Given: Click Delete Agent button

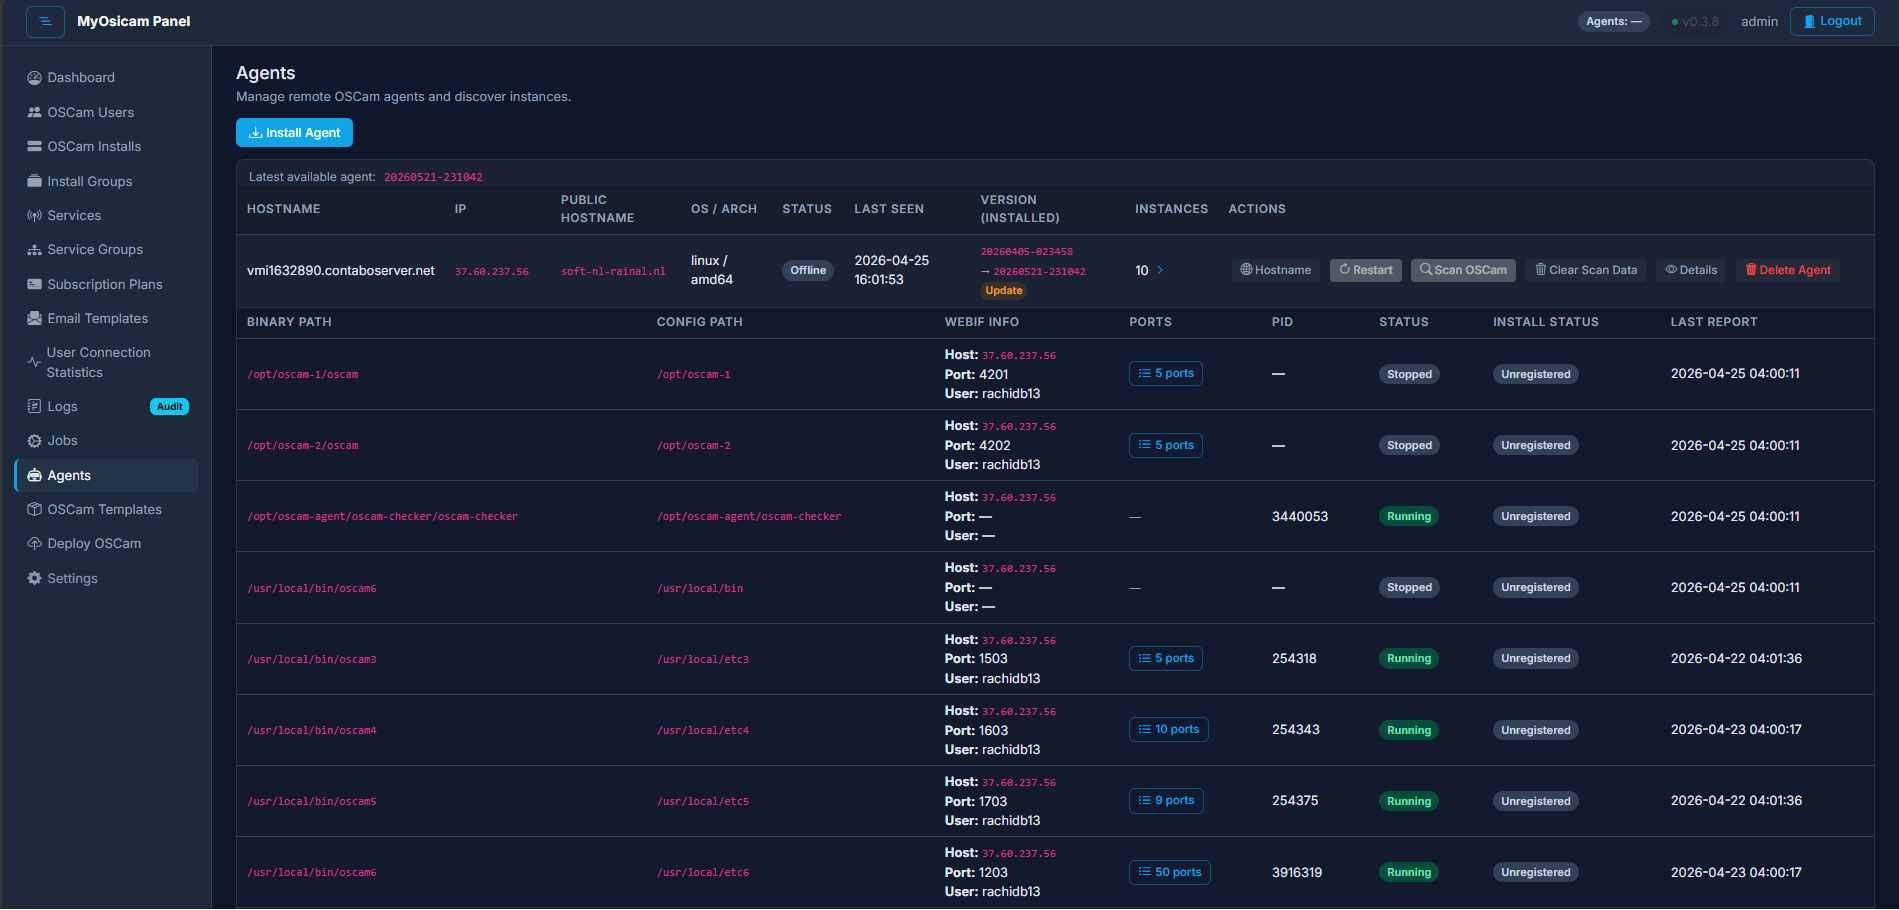Looking at the screenshot, I should [1788, 270].
